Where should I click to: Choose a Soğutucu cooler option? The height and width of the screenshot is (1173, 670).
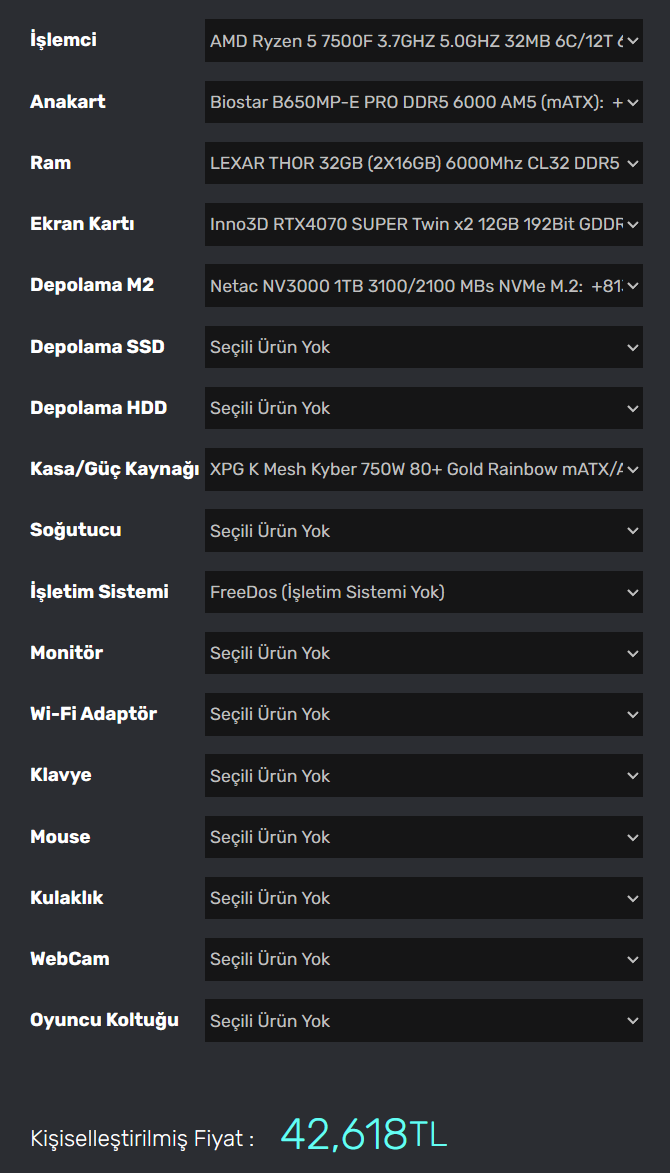[423, 531]
